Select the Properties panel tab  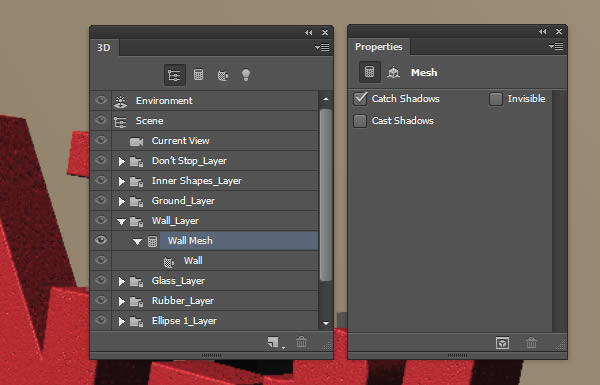point(378,47)
